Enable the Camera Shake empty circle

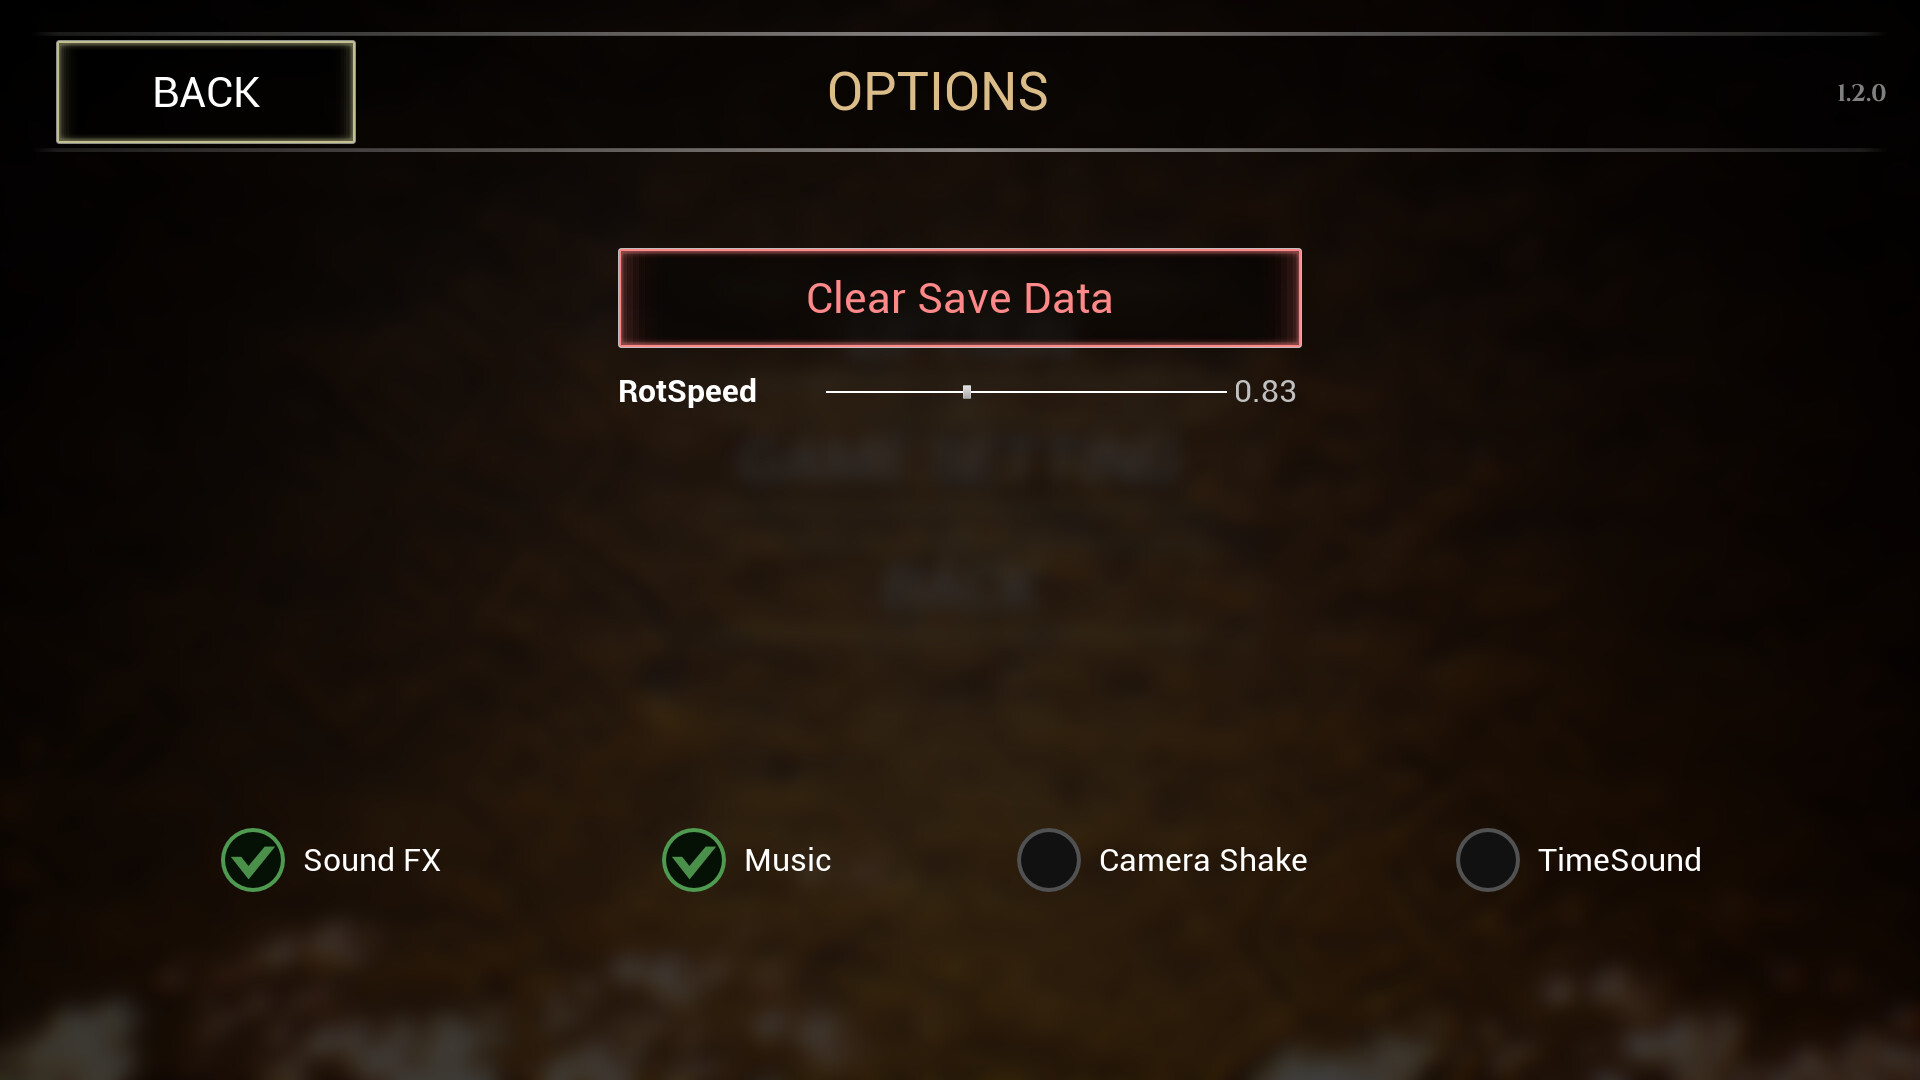click(1049, 860)
